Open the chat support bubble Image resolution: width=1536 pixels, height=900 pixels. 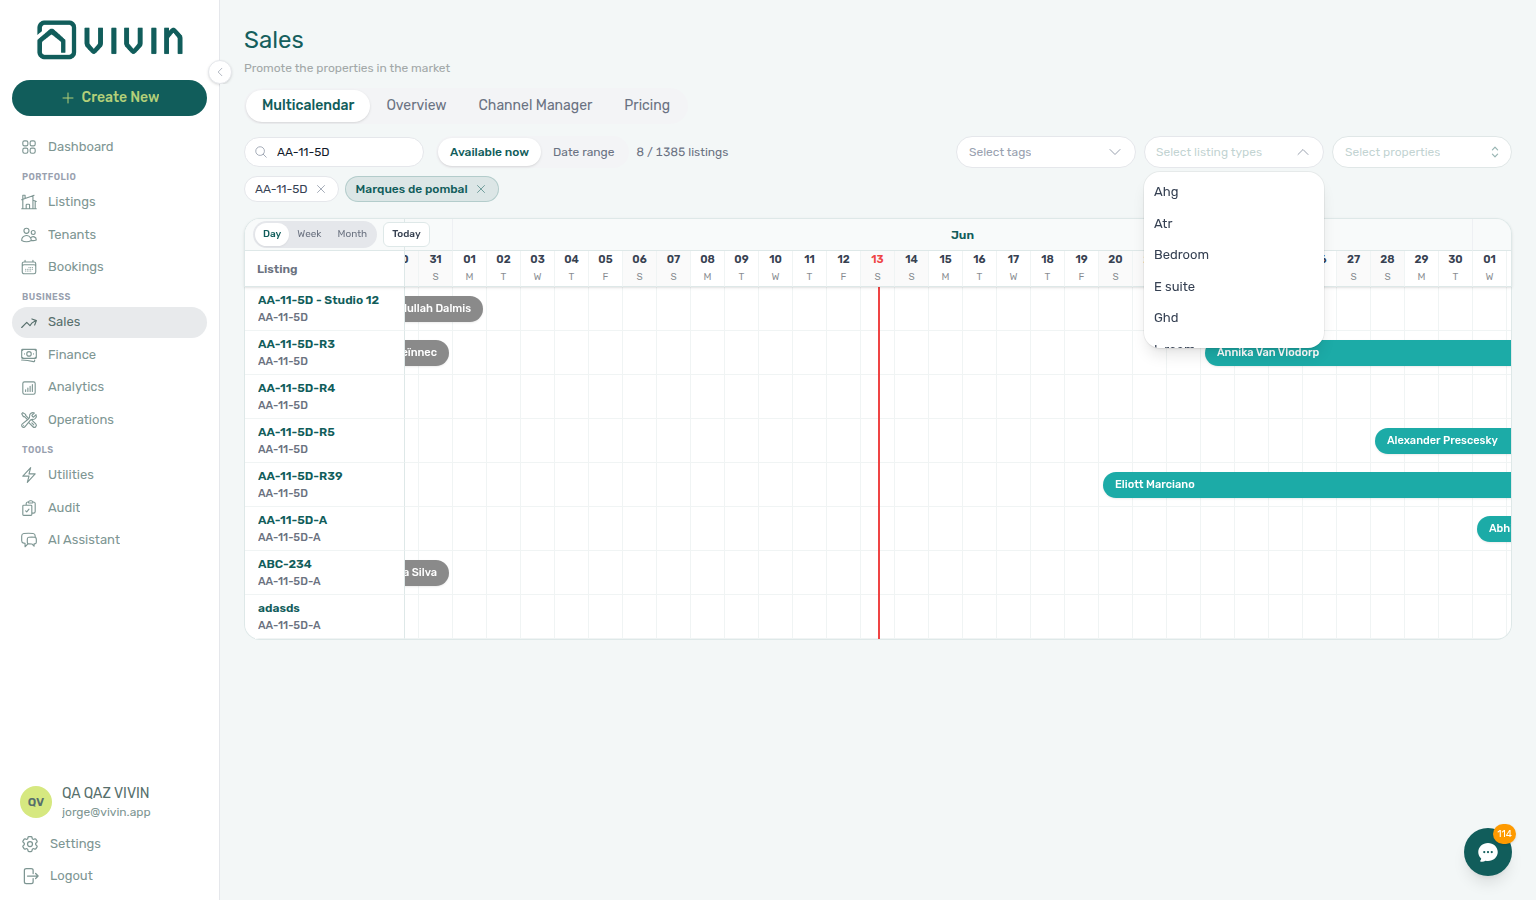coord(1488,852)
